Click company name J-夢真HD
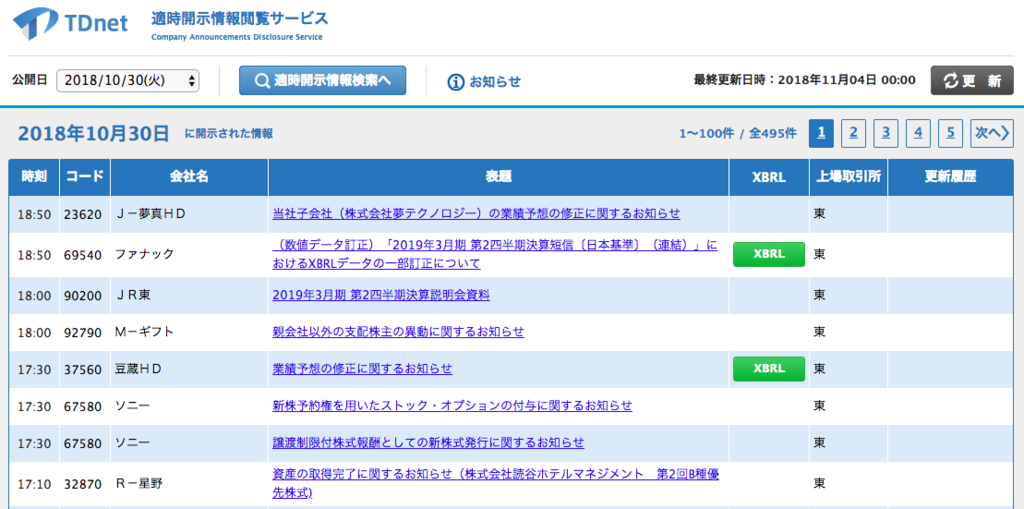The height and width of the screenshot is (509, 1024). coord(150,214)
